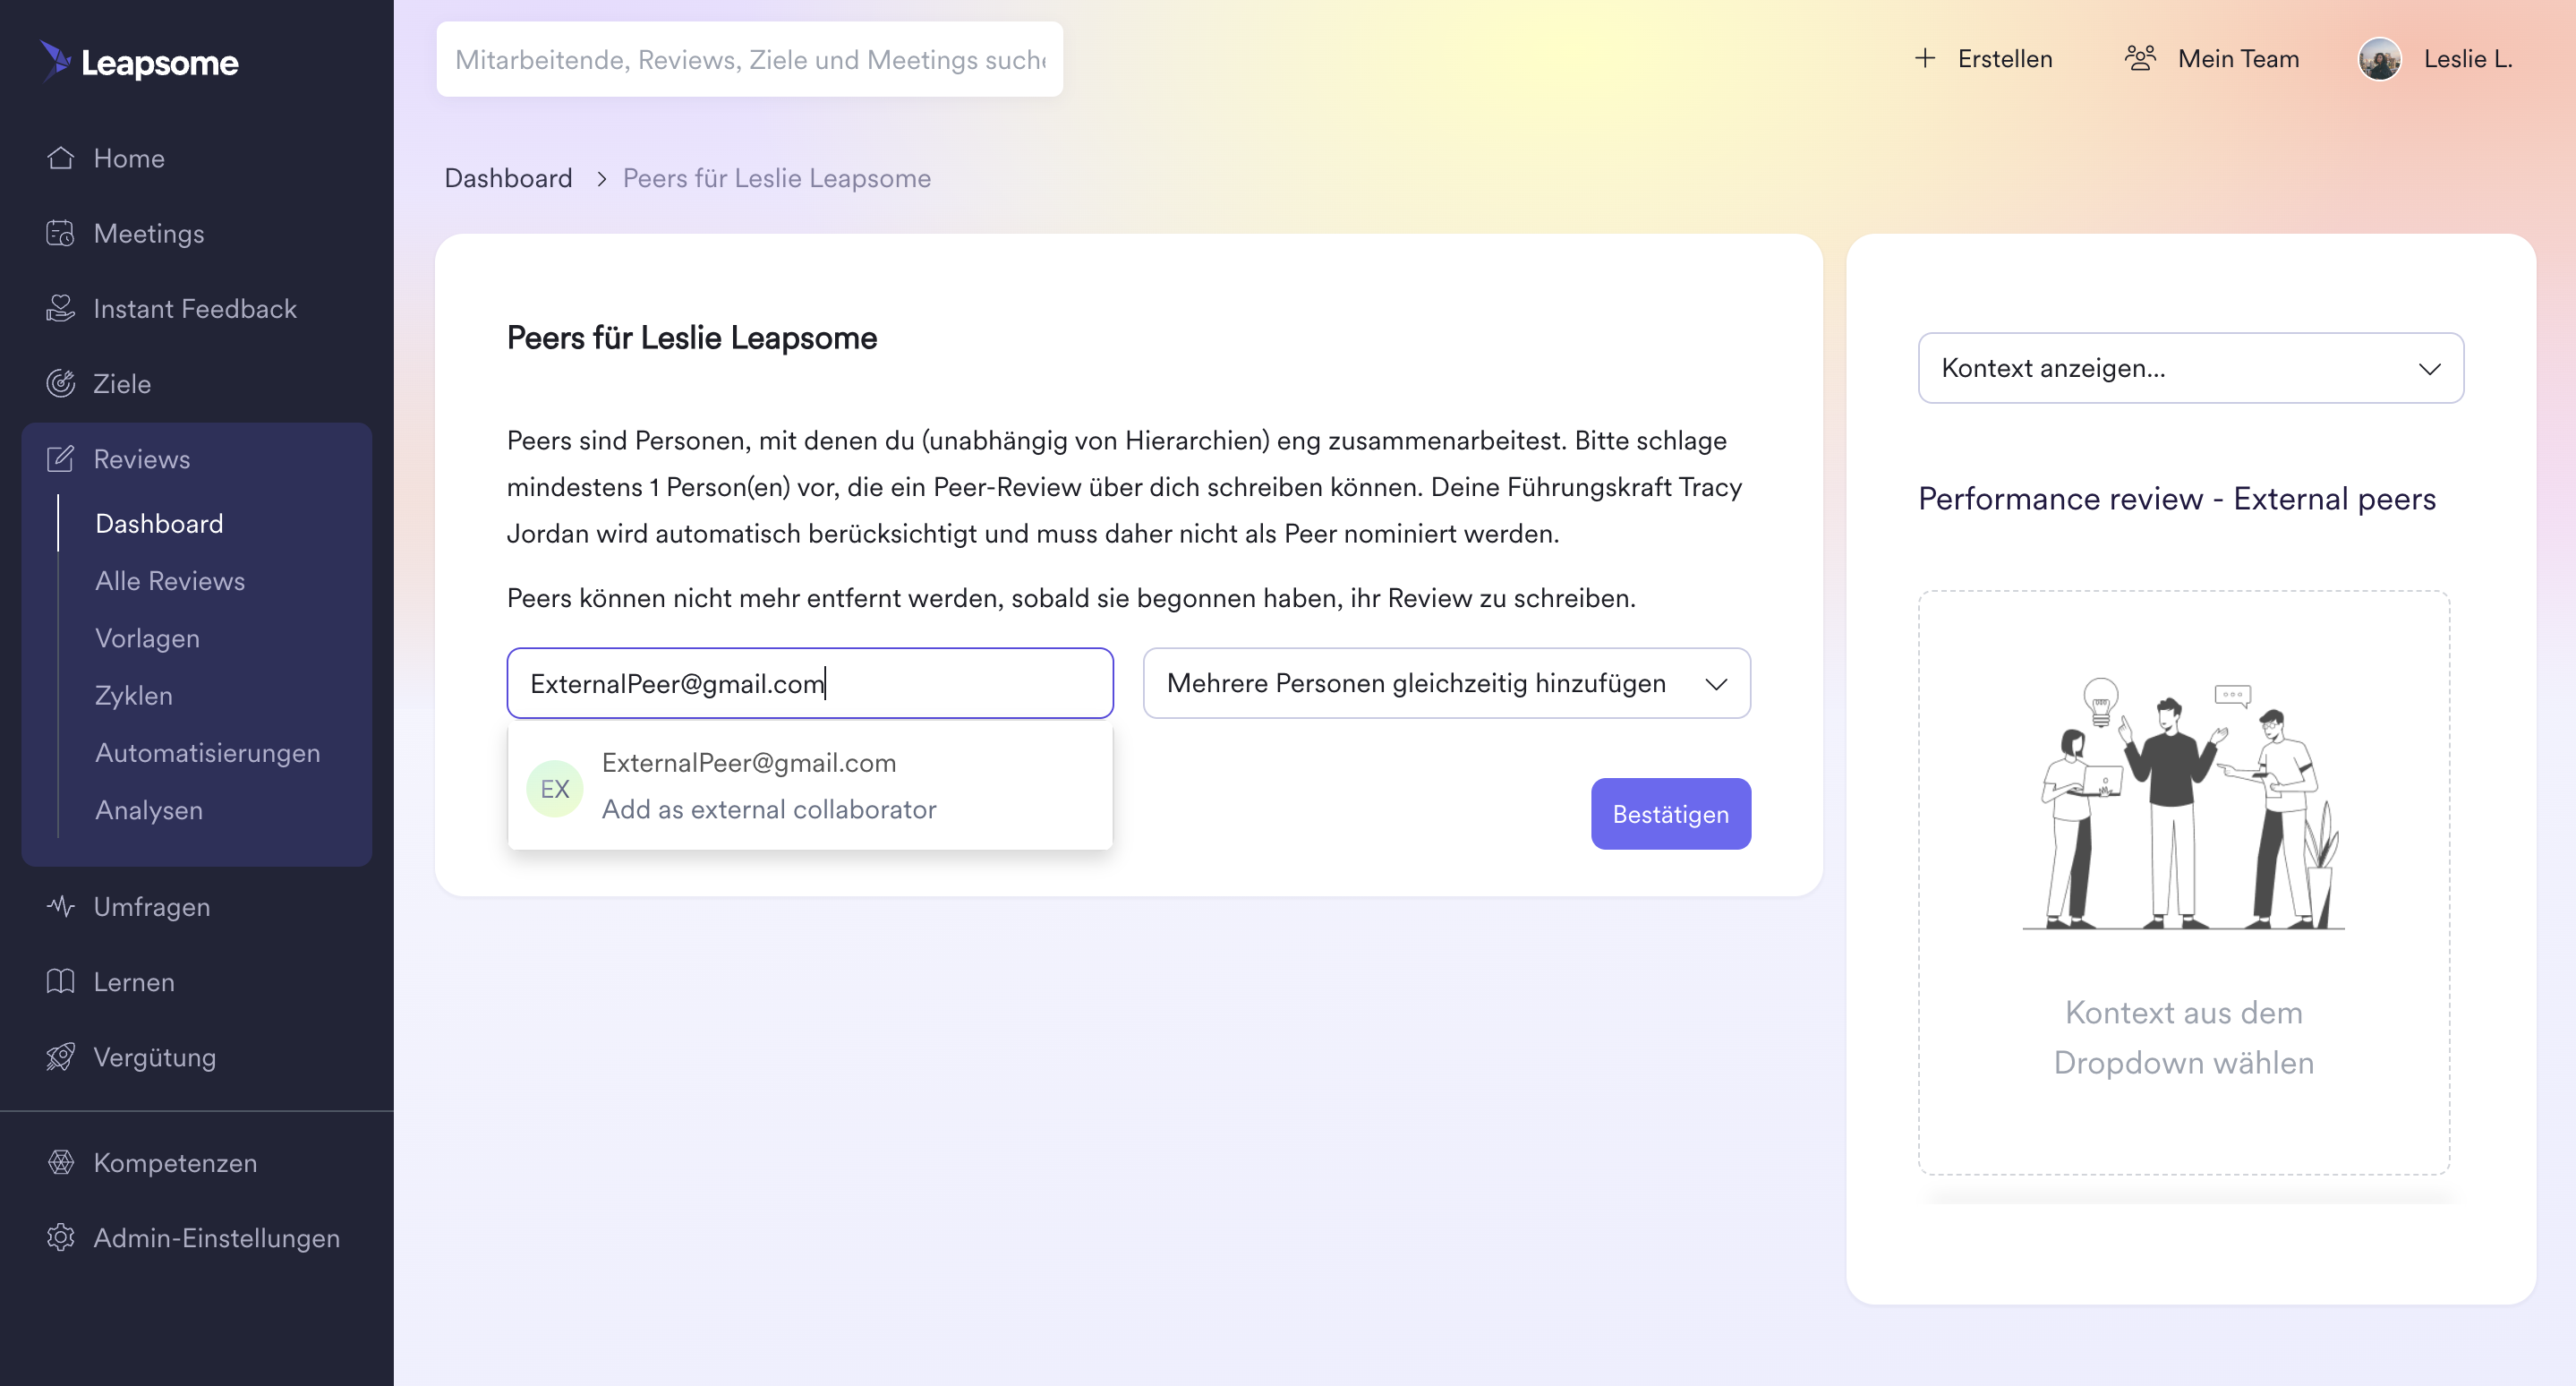Open Mehrere Personen gleichzeitig hinzufügen dropdown
The height and width of the screenshot is (1386, 2576).
tap(1446, 683)
